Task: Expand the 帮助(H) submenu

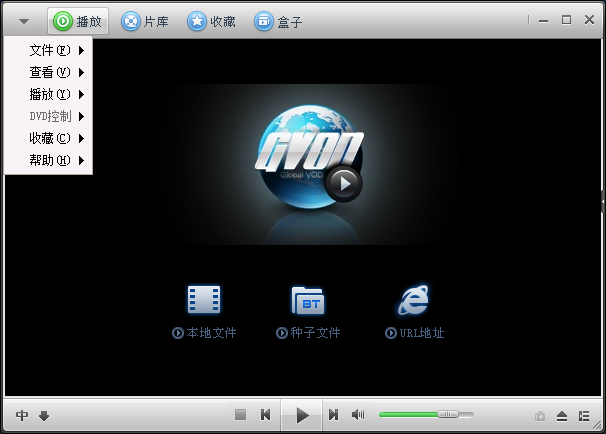Action: tap(48, 160)
